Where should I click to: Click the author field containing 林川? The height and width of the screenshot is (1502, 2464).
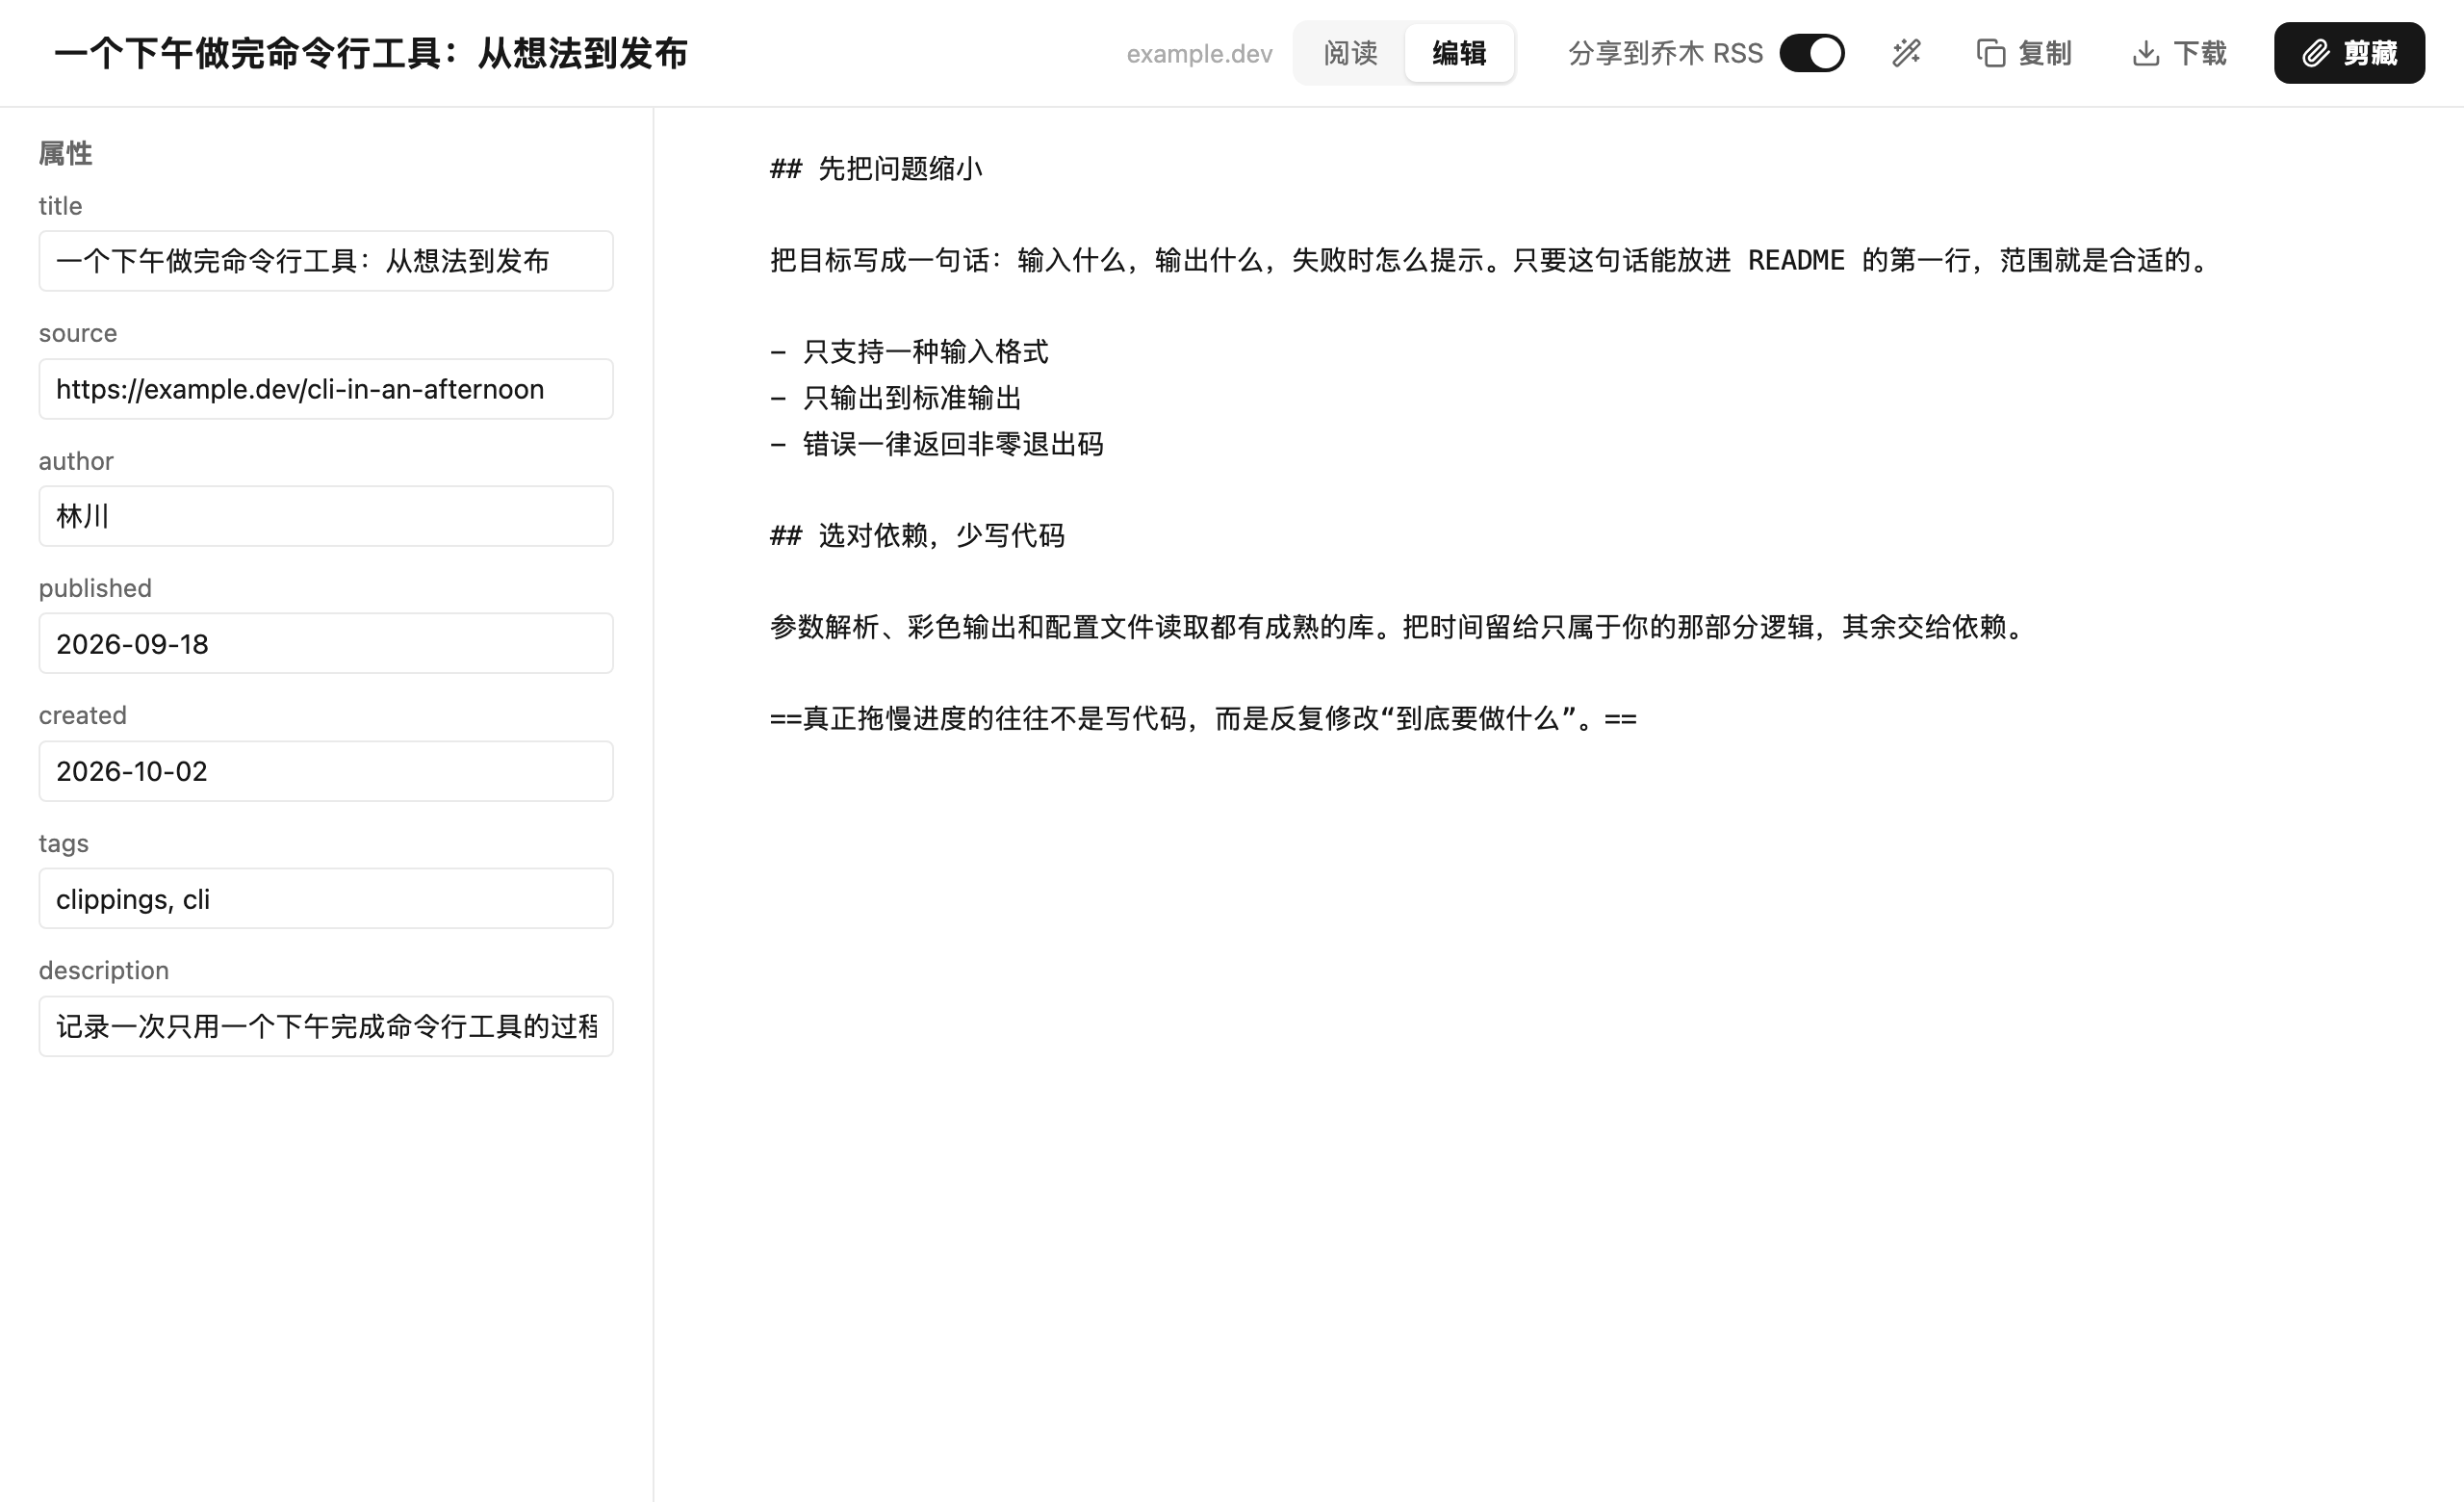[326, 516]
